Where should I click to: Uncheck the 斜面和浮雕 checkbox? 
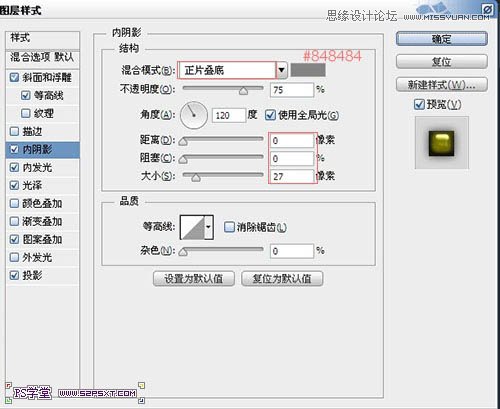[x=14, y=77]
